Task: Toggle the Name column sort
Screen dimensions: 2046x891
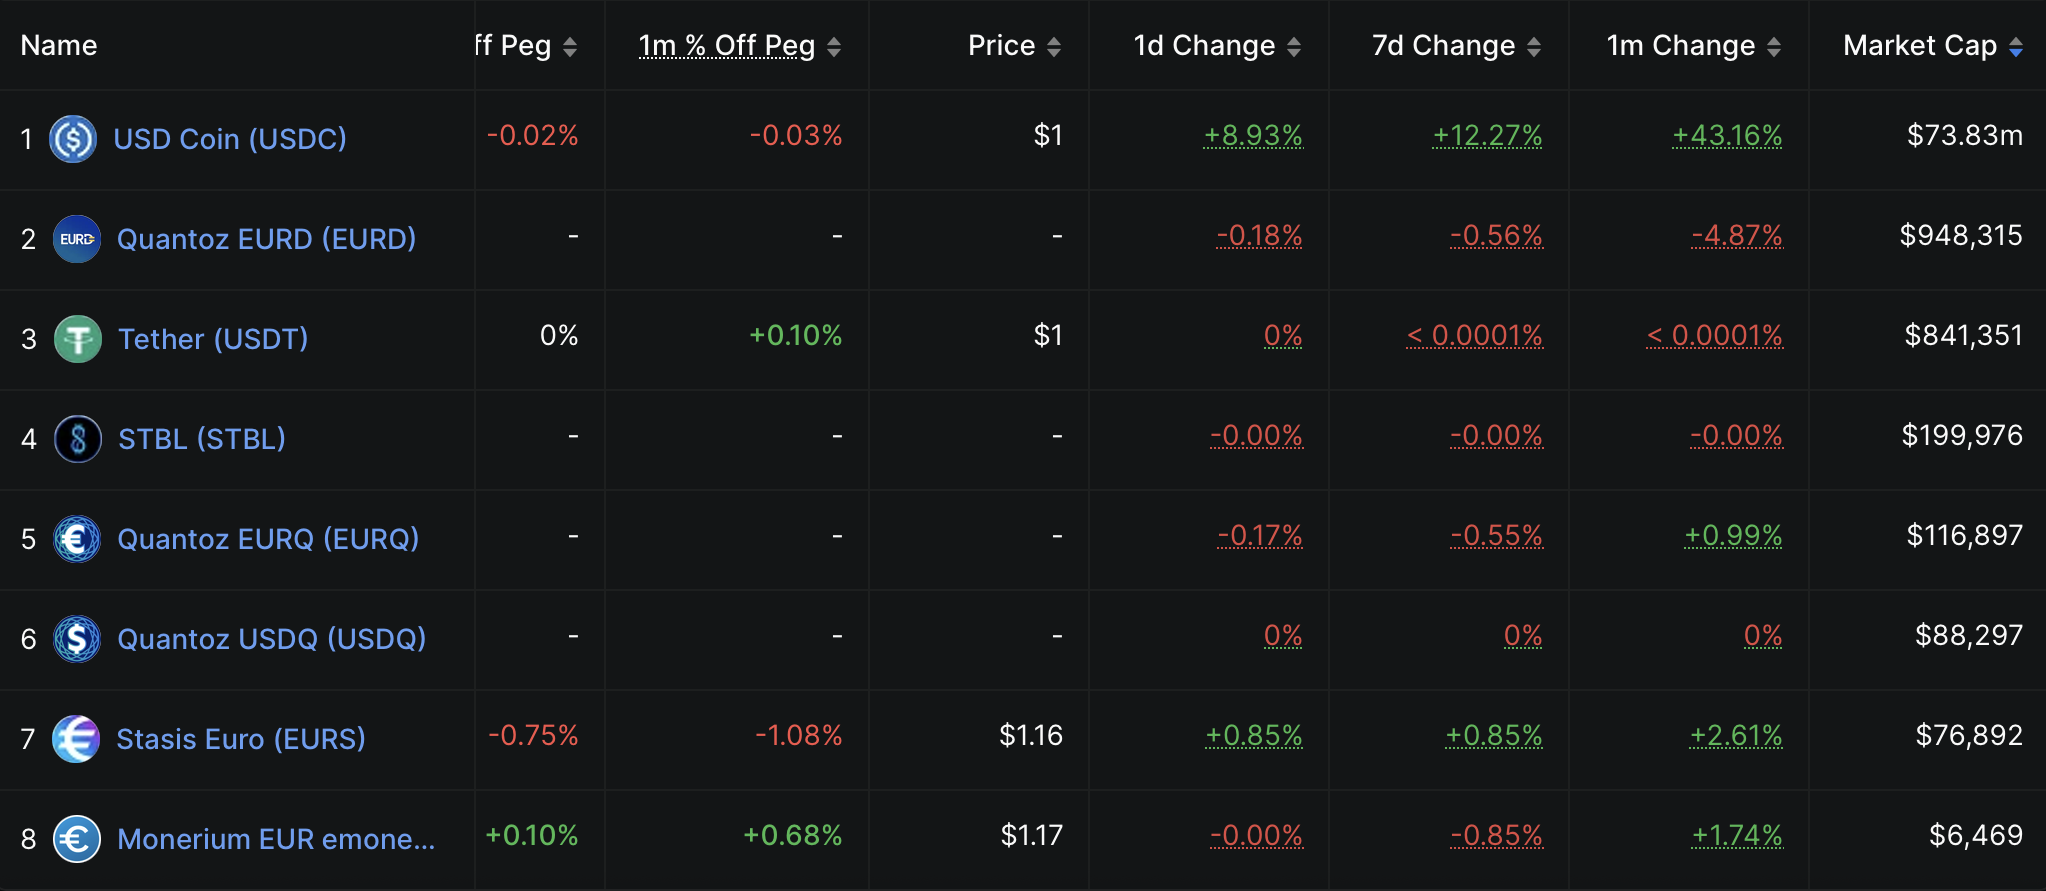Action: [57, 45]
